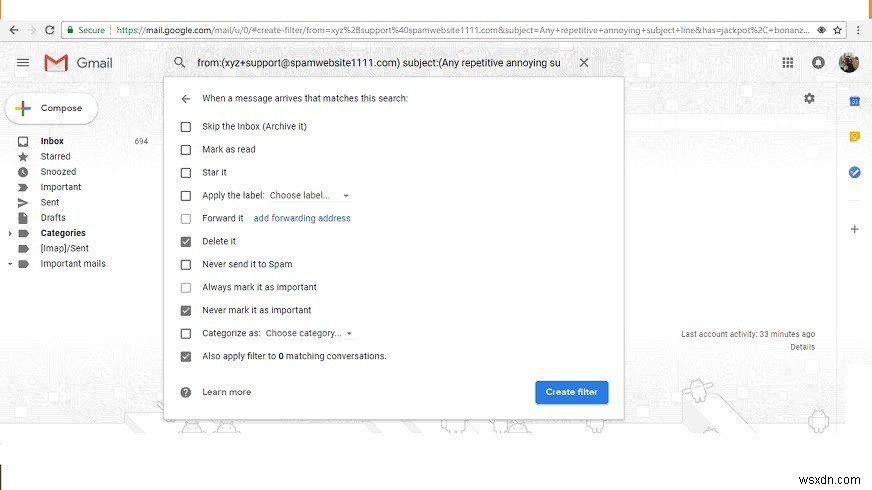
Task: Uncheck Never mark it as important
Action: pos(186,310)
